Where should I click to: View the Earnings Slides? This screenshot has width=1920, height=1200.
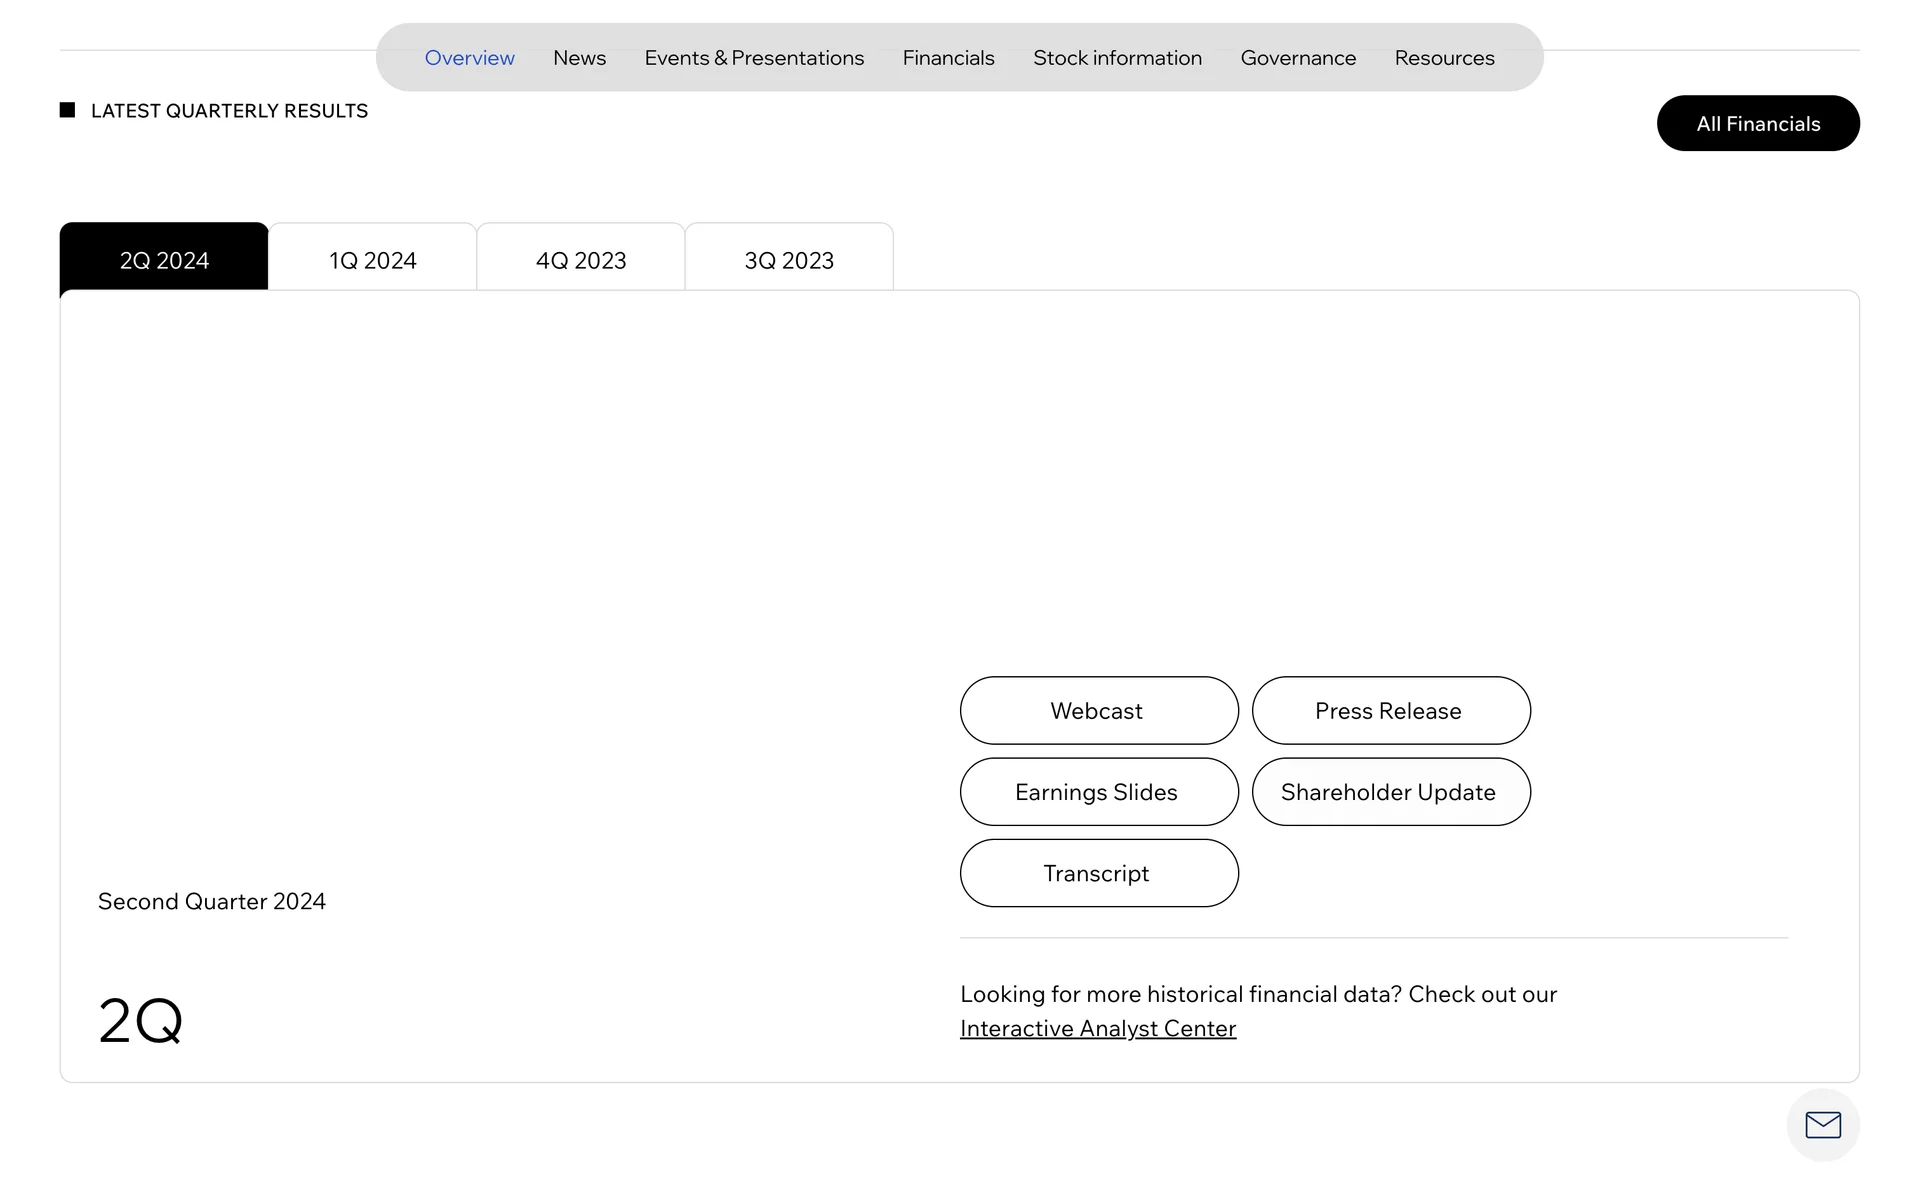point(1098,792)
